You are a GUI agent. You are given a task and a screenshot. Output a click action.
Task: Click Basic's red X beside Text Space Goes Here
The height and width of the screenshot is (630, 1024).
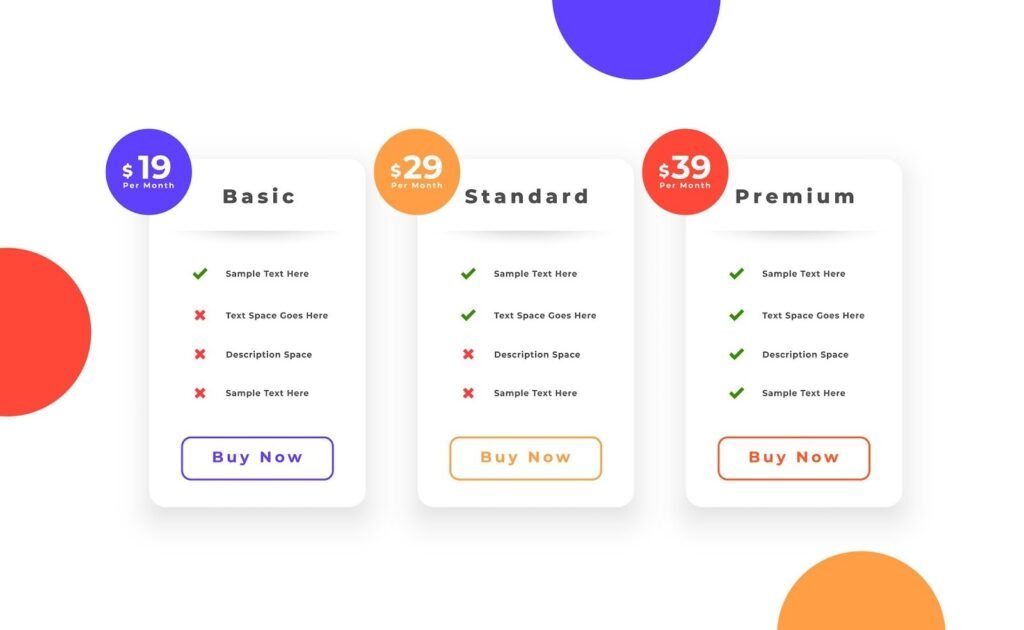200,315
